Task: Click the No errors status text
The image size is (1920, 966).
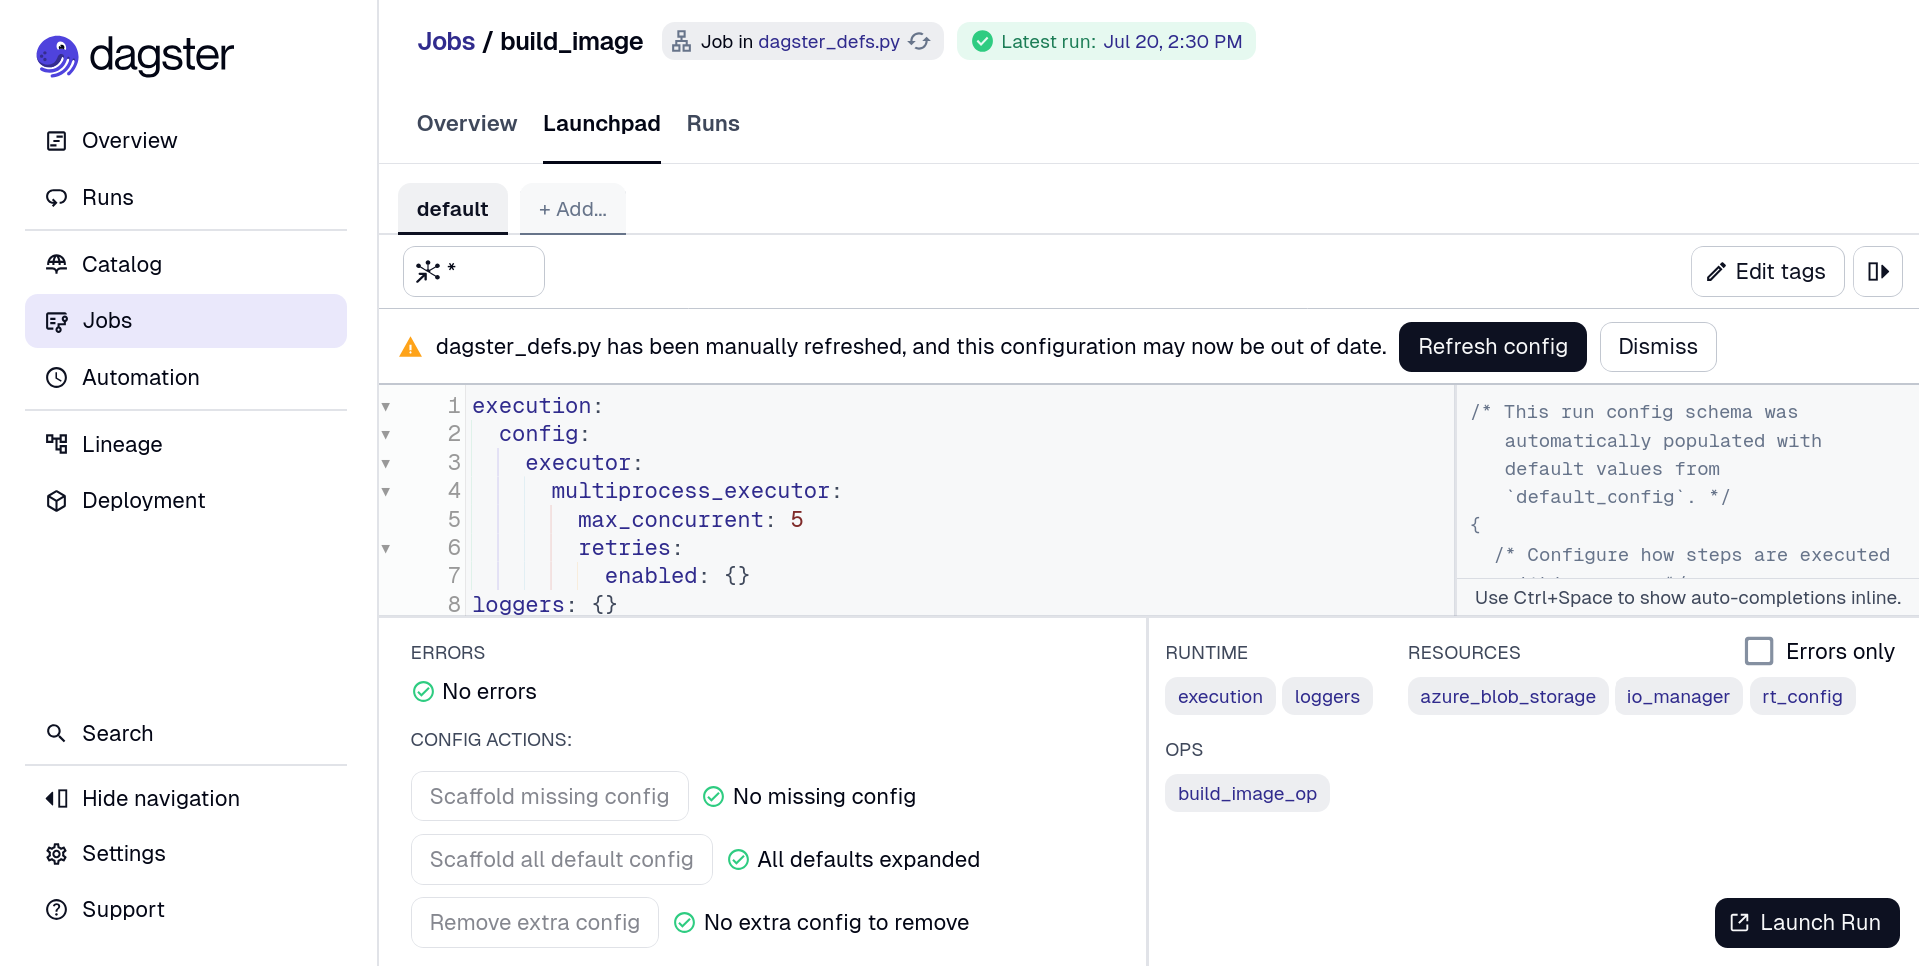Action: tap(489, 692)
